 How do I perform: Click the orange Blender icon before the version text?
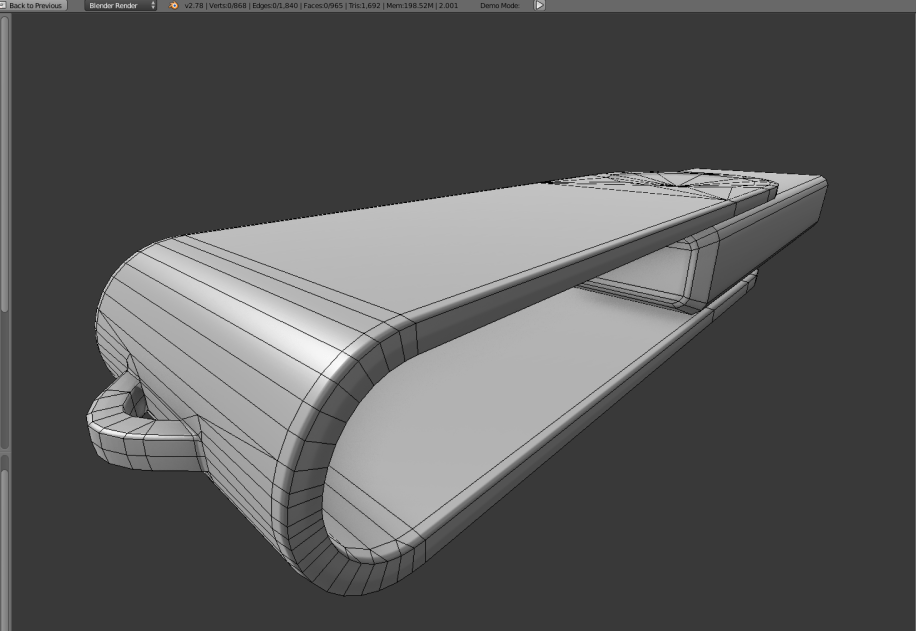[x=171, y=5]
